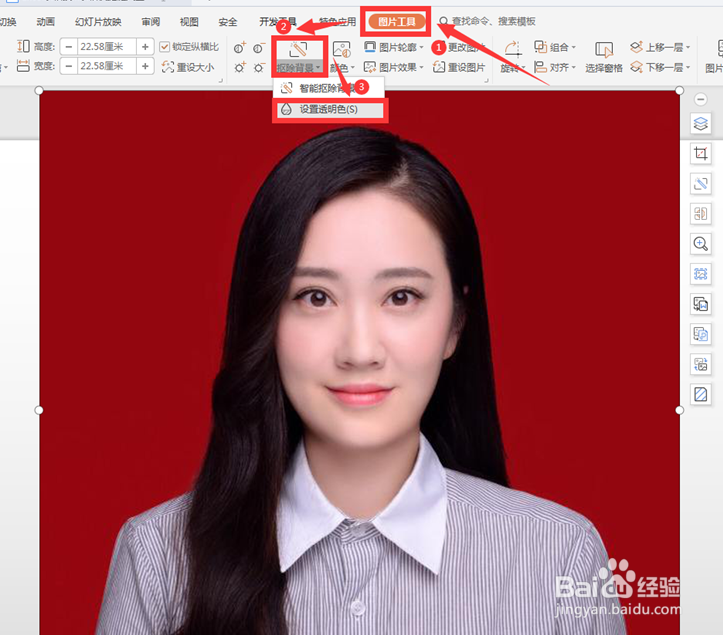Image resolution: width=723 pixels, height=635 pixels.
Task: Click the 高度 value field
Action: click(x=107, y=47)
